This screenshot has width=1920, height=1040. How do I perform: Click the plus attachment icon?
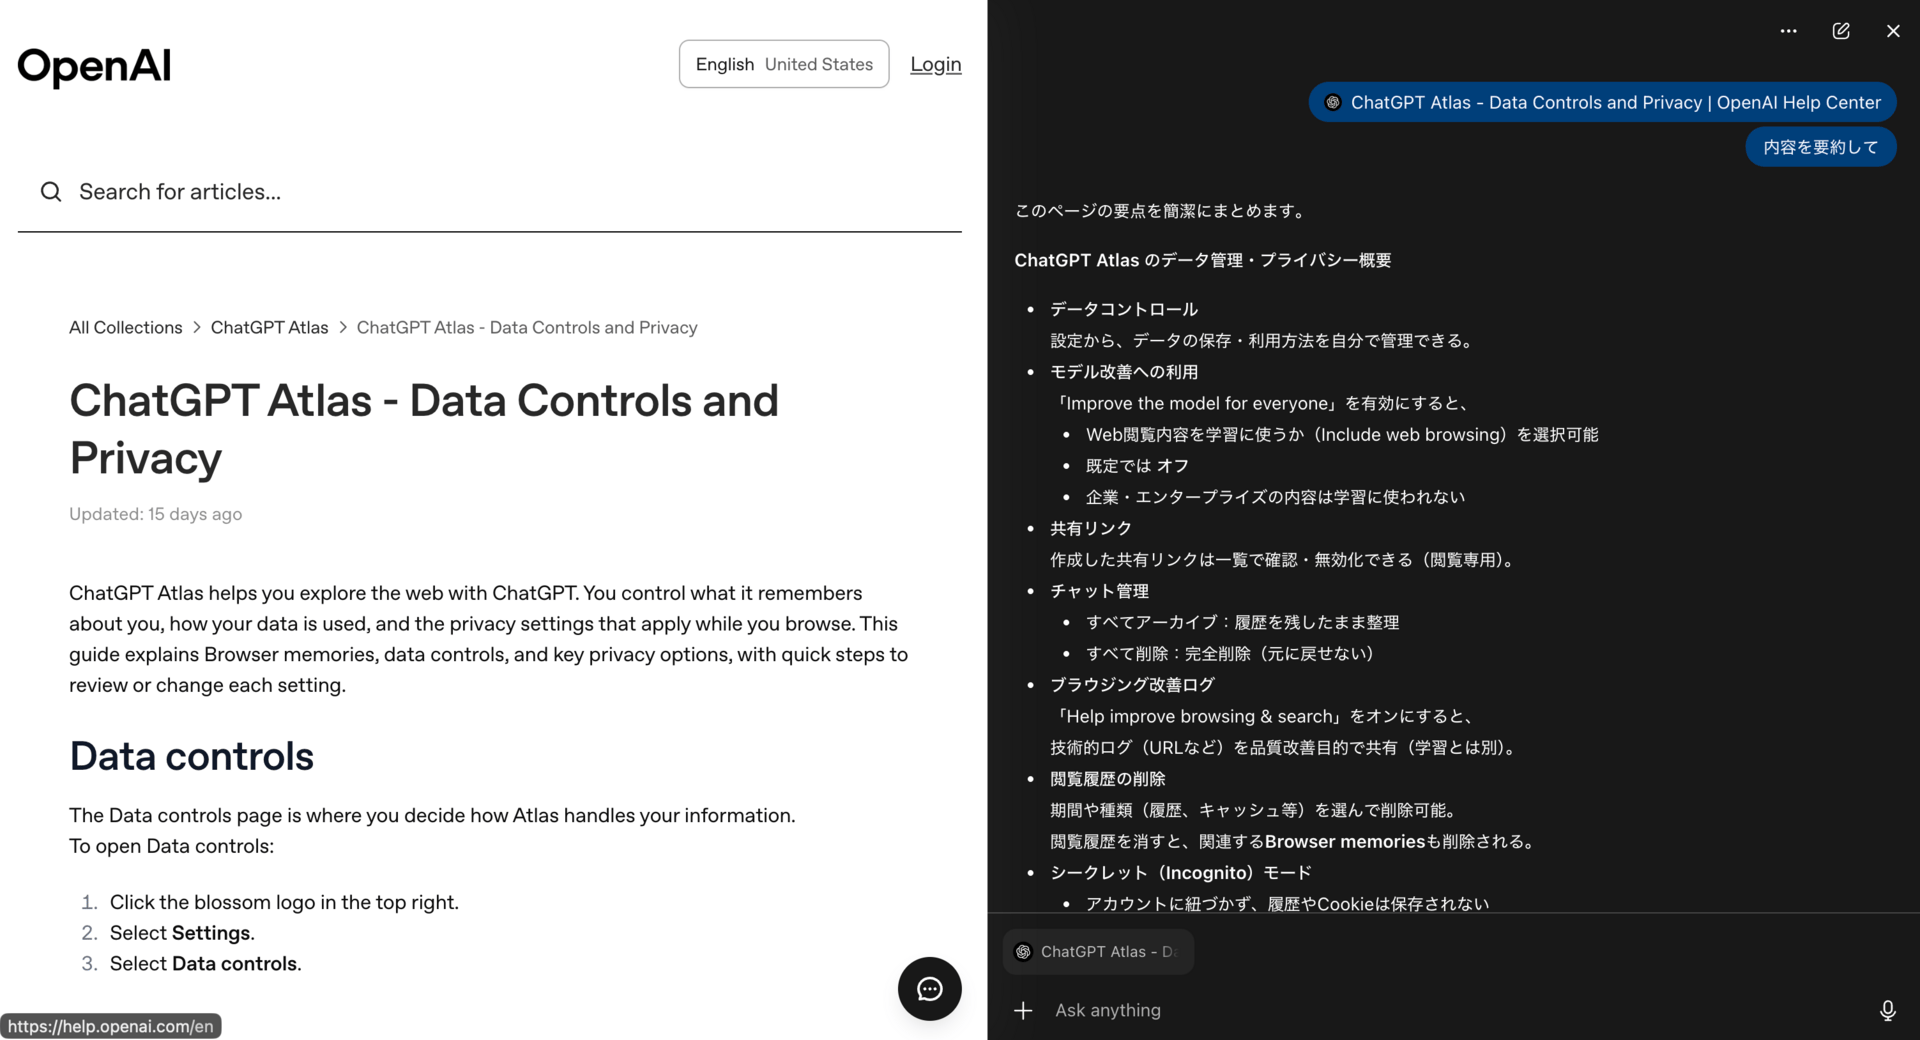pos(1023,1011)
